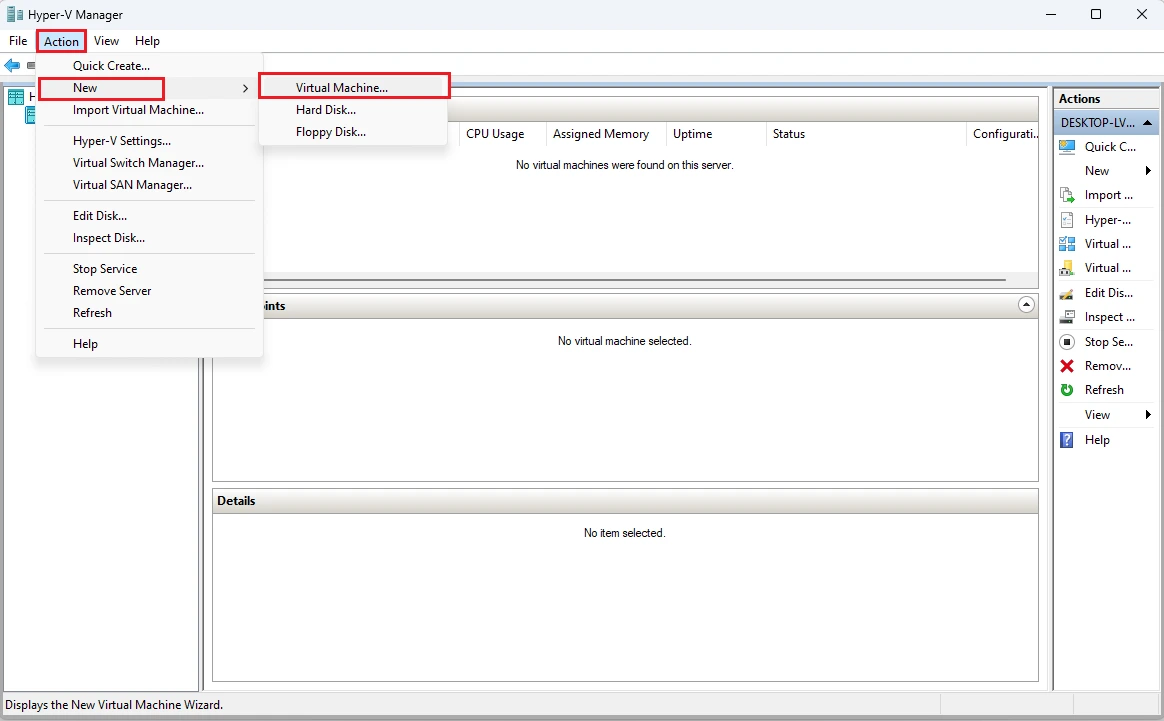
Task: Select New in the Action menu
Action: (149, 88)
